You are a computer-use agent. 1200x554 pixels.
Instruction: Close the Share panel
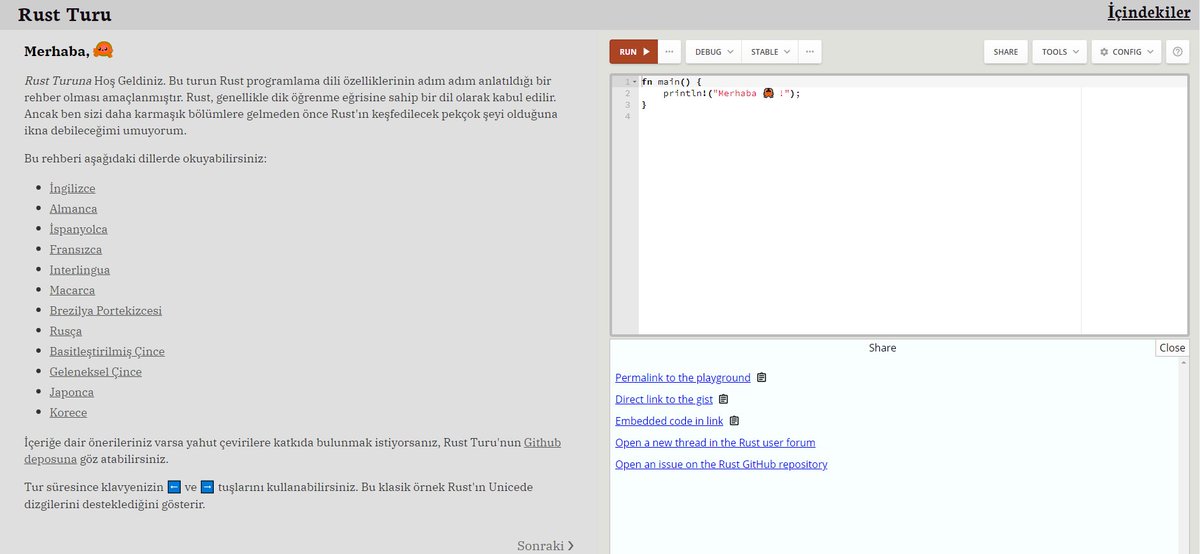pyautogui.click(x=1172, y=348)
